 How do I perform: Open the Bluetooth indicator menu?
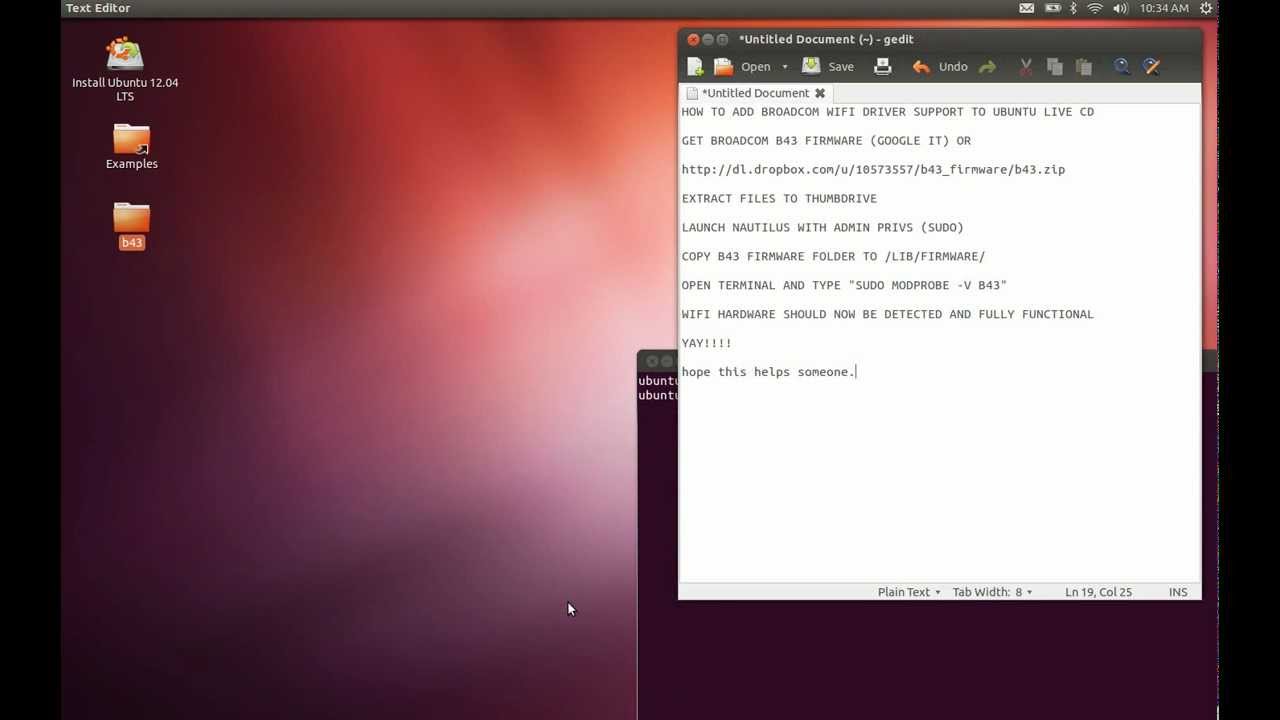(x=1073, y=8)
